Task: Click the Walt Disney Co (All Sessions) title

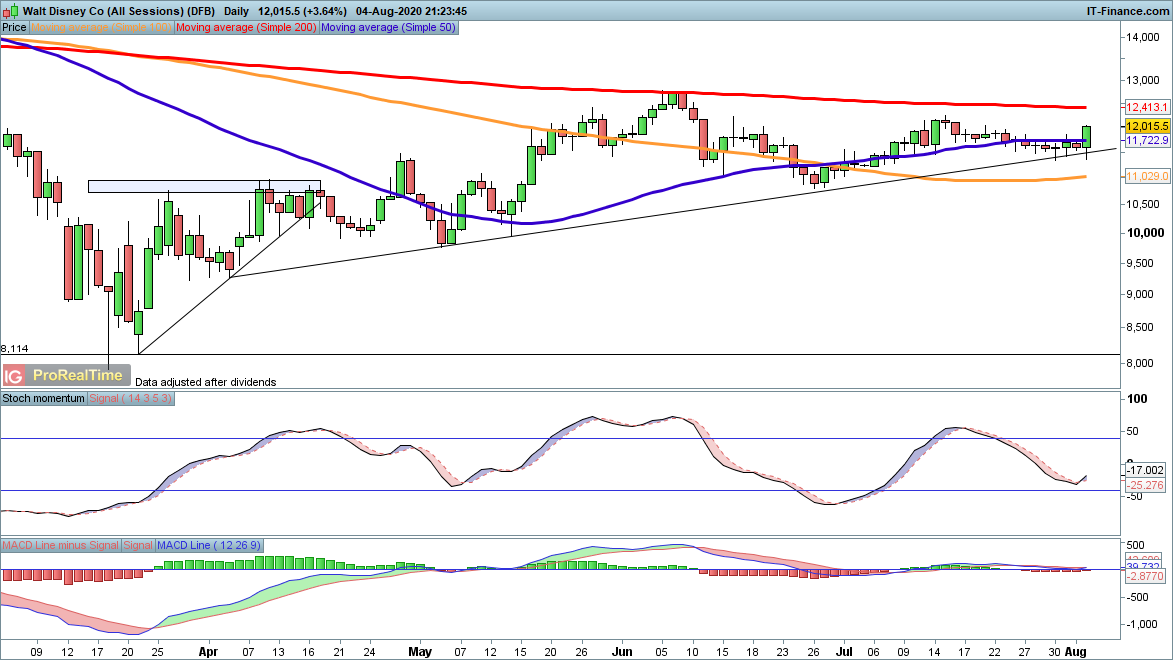Action: tap(95, 10)
